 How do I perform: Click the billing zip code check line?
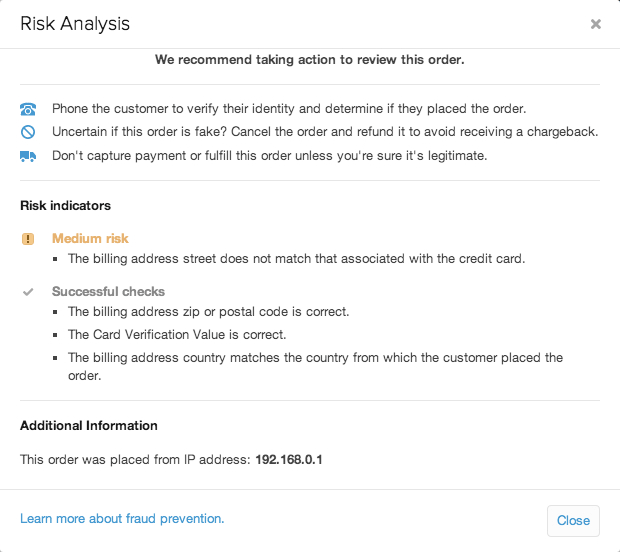tap(208, 312)
